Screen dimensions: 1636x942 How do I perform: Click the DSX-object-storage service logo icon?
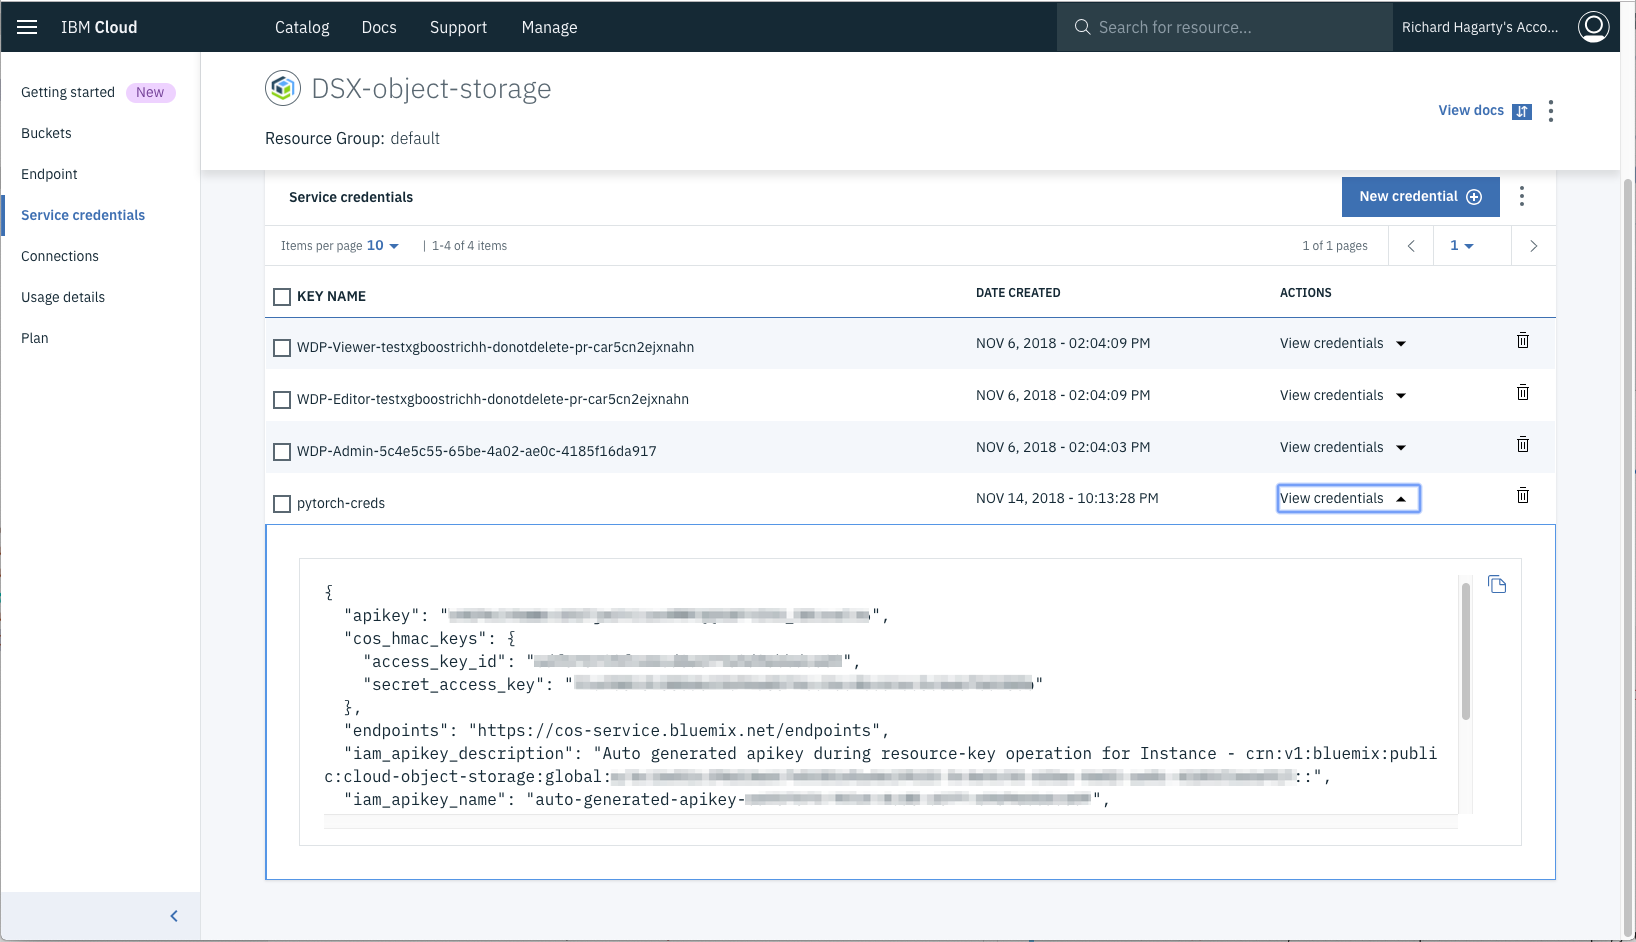pos(283,88)
